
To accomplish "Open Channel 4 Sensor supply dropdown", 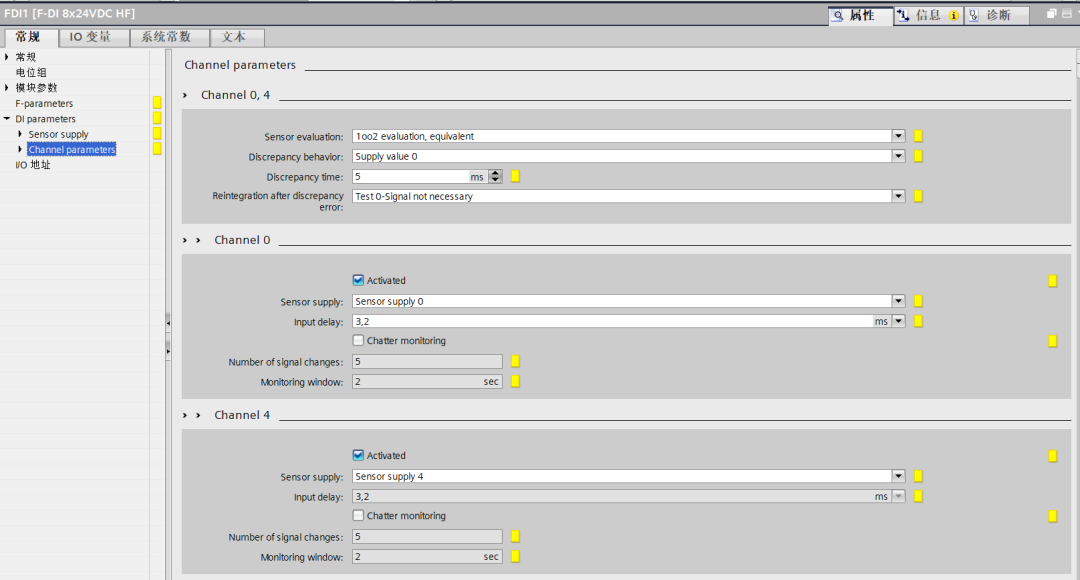I will point(898,475).
